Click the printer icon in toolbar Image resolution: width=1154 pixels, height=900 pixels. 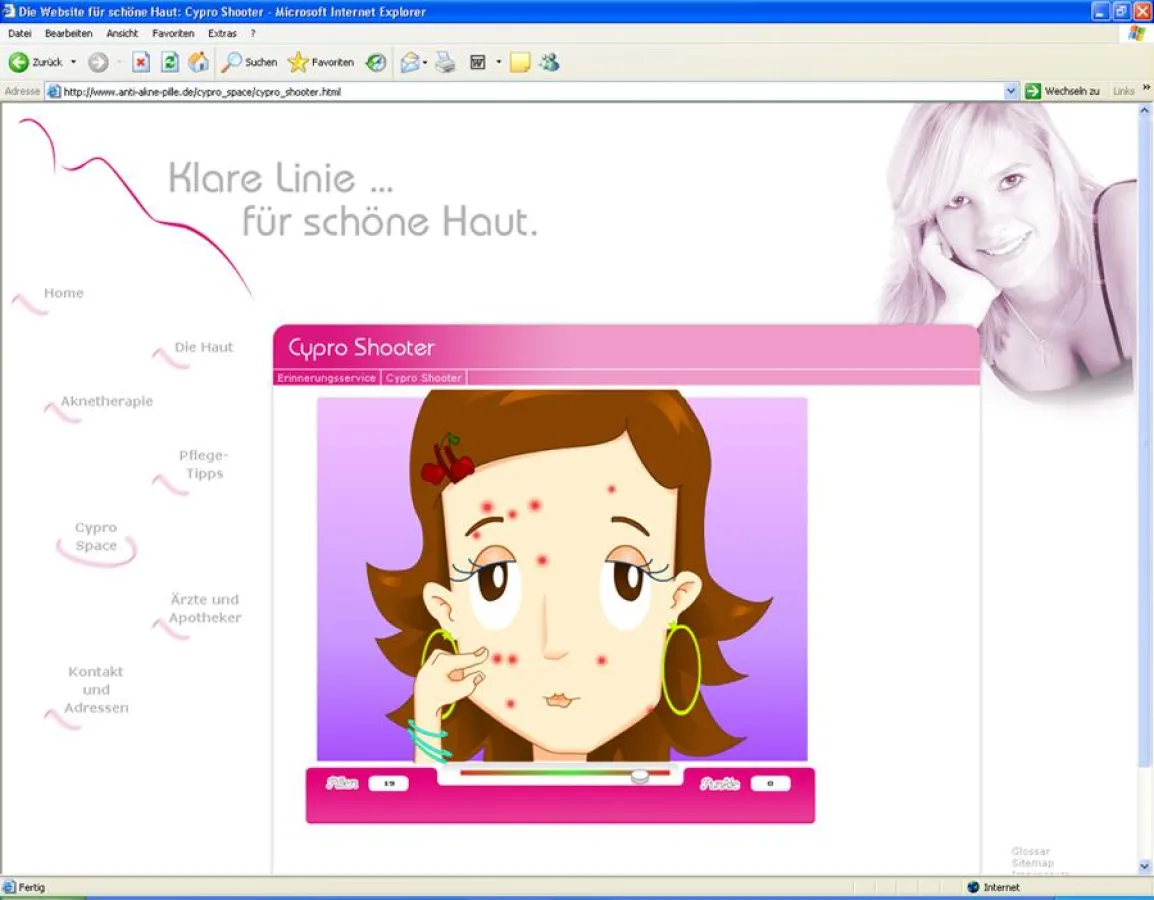pyautogui.click(x=445, y=62)
